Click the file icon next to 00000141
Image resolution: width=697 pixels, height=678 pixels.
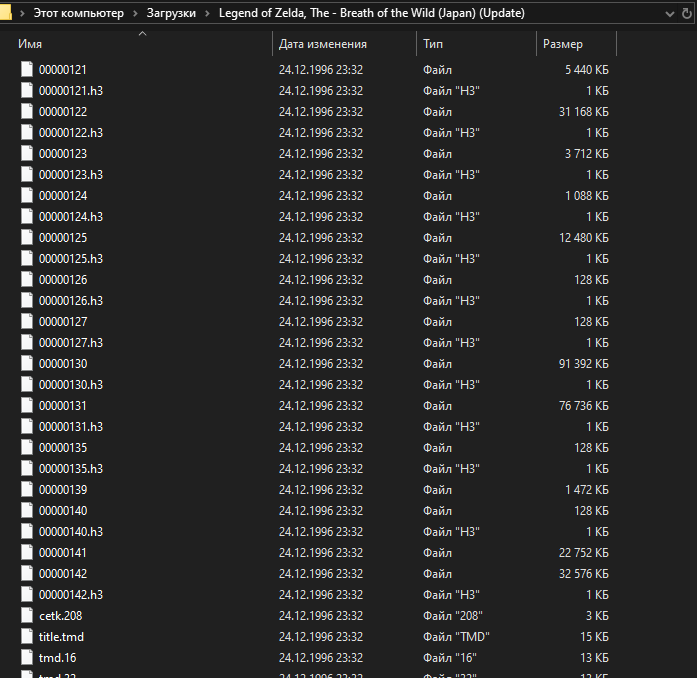27,552
